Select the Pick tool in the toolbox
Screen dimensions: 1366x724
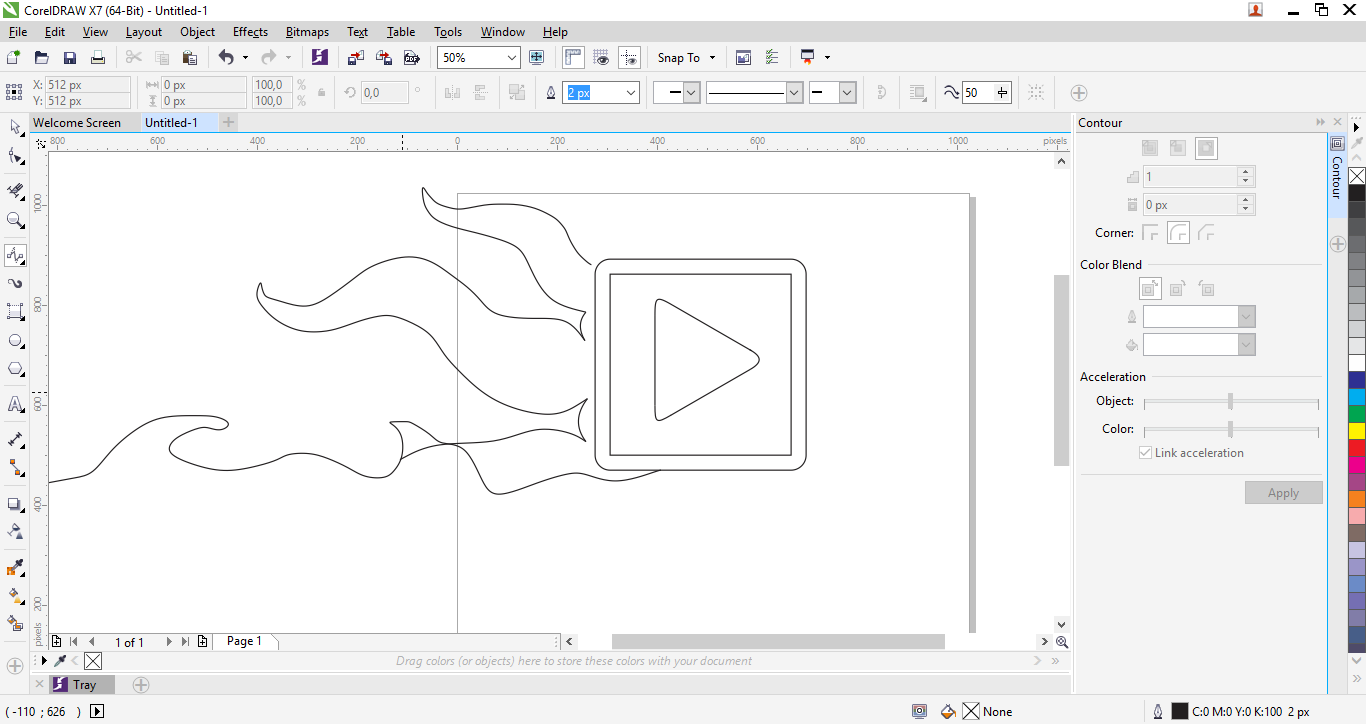pyautogui.click(x=15, y=127)
